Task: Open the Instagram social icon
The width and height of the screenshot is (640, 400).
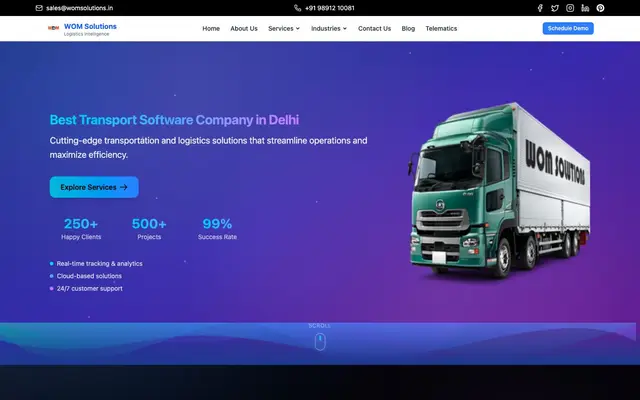Action: pyautogui.click(x=570, y=8)
